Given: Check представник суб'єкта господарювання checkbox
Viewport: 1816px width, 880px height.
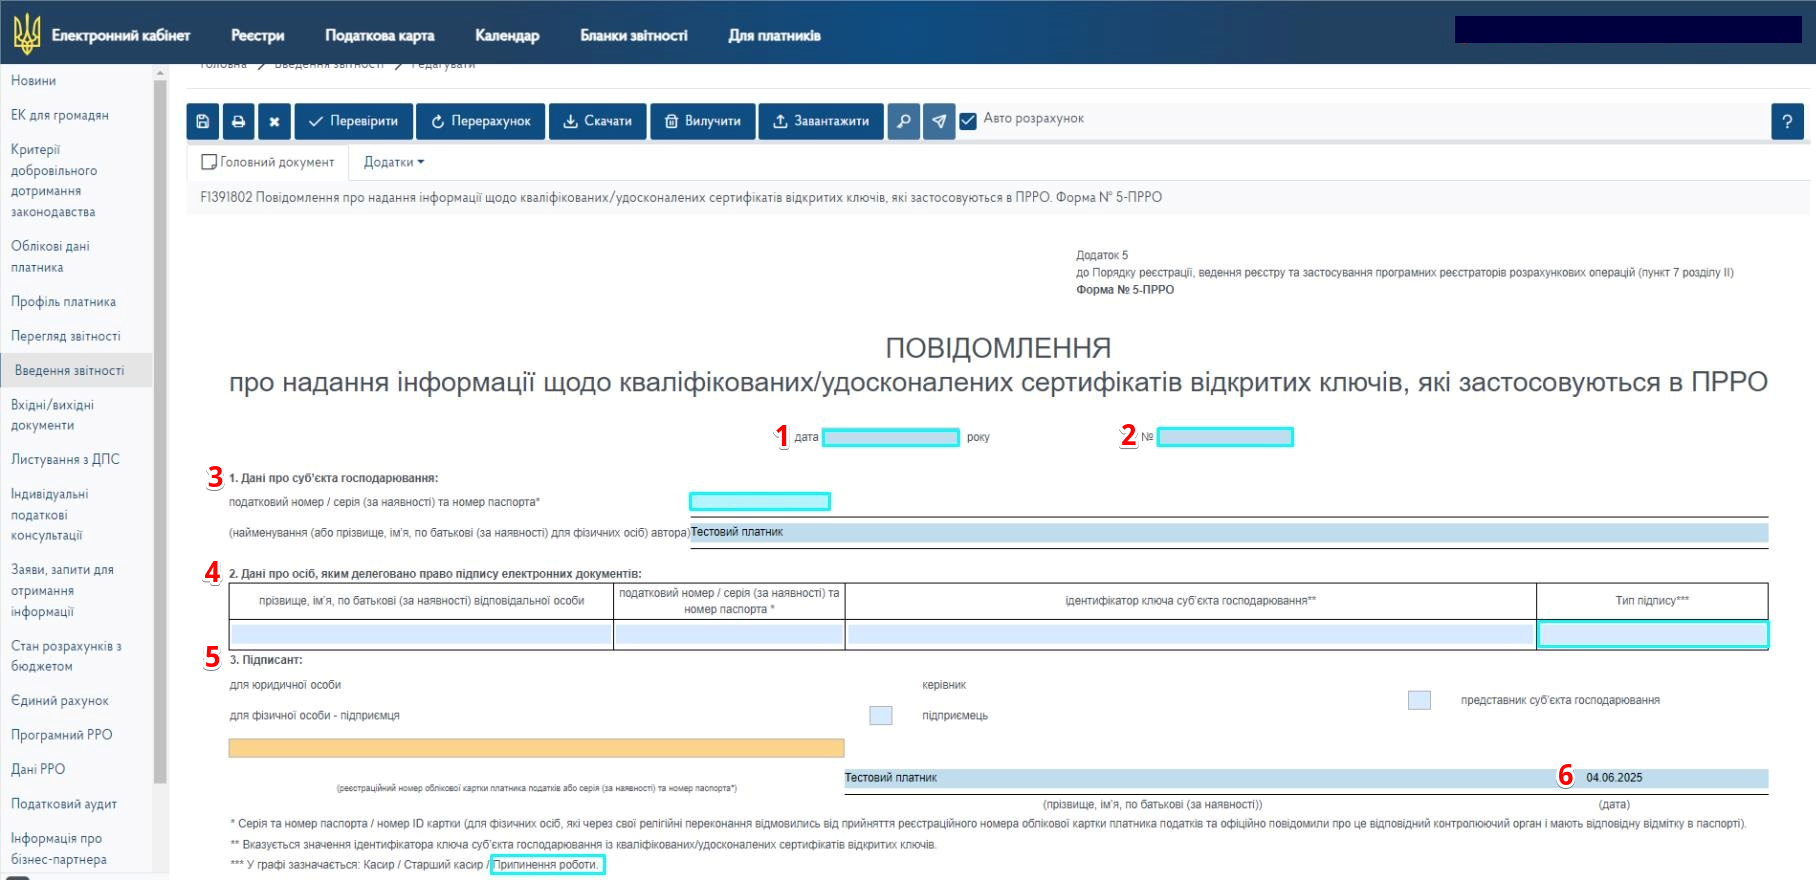Looking at the screenshot, I should [x=1418, y=700].
